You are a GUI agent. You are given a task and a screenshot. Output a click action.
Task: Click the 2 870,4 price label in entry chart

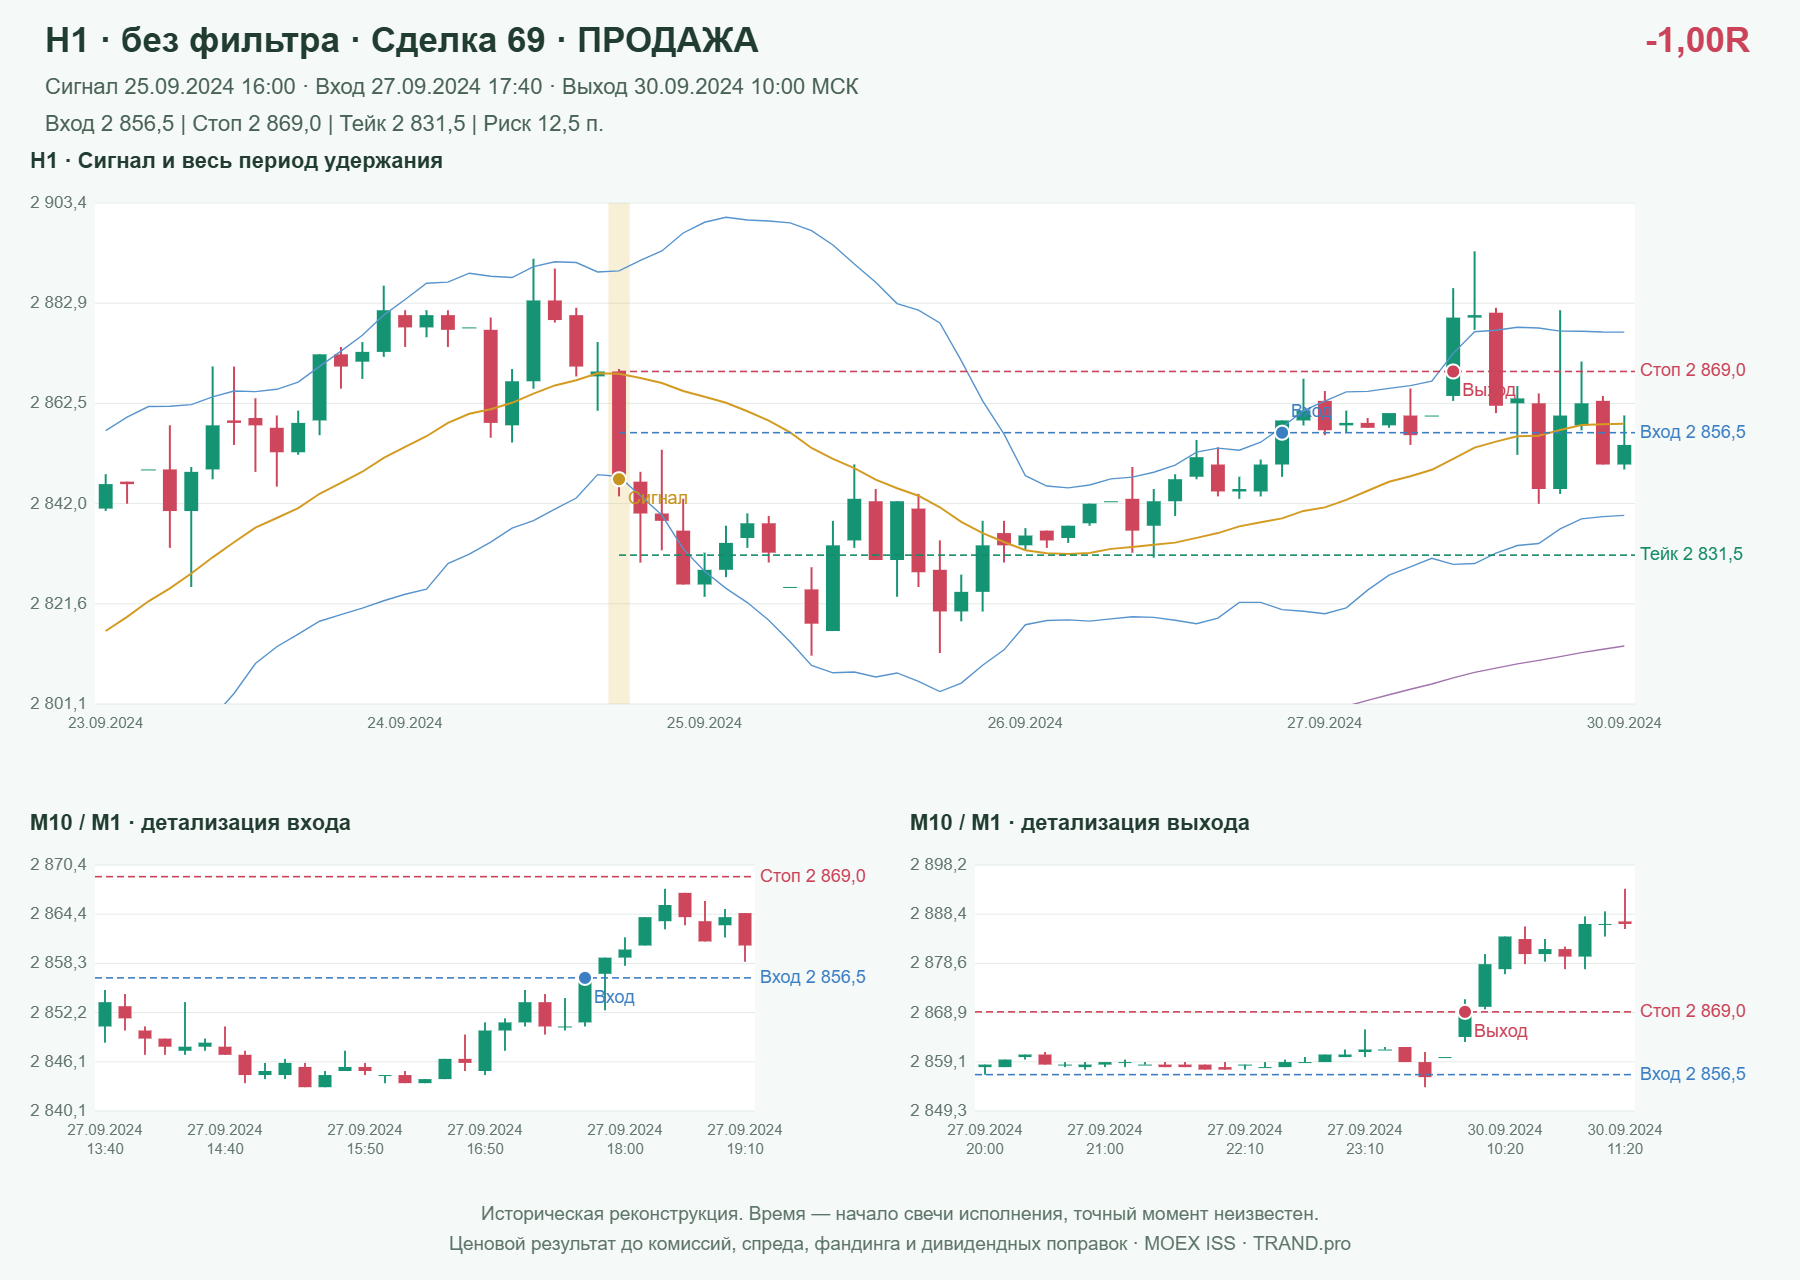coord(58,865)
